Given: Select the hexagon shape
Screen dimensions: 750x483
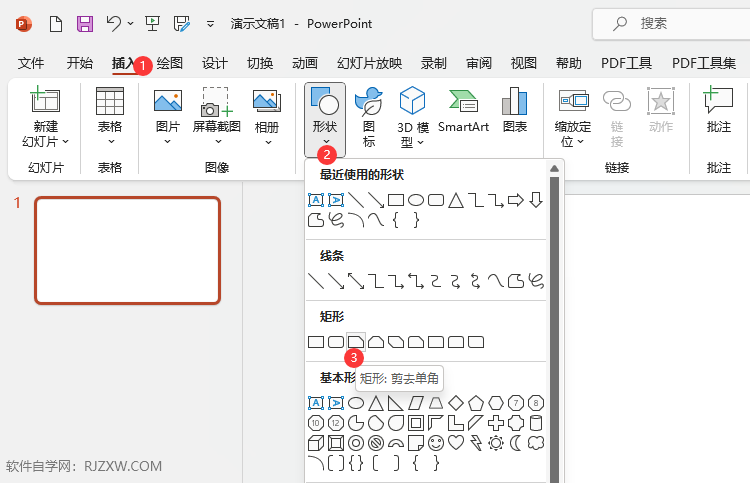Looking at the screenshot, I should pyautogui.click(x=496, y=403).
